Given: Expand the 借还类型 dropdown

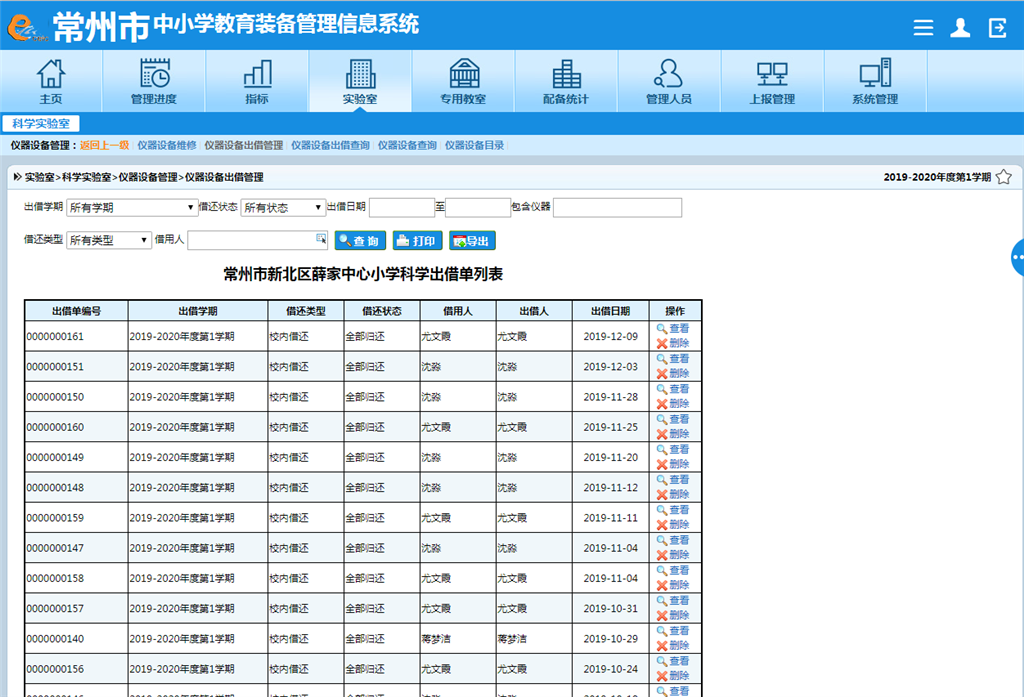Looking at the screenshot, I should point(109,240).
